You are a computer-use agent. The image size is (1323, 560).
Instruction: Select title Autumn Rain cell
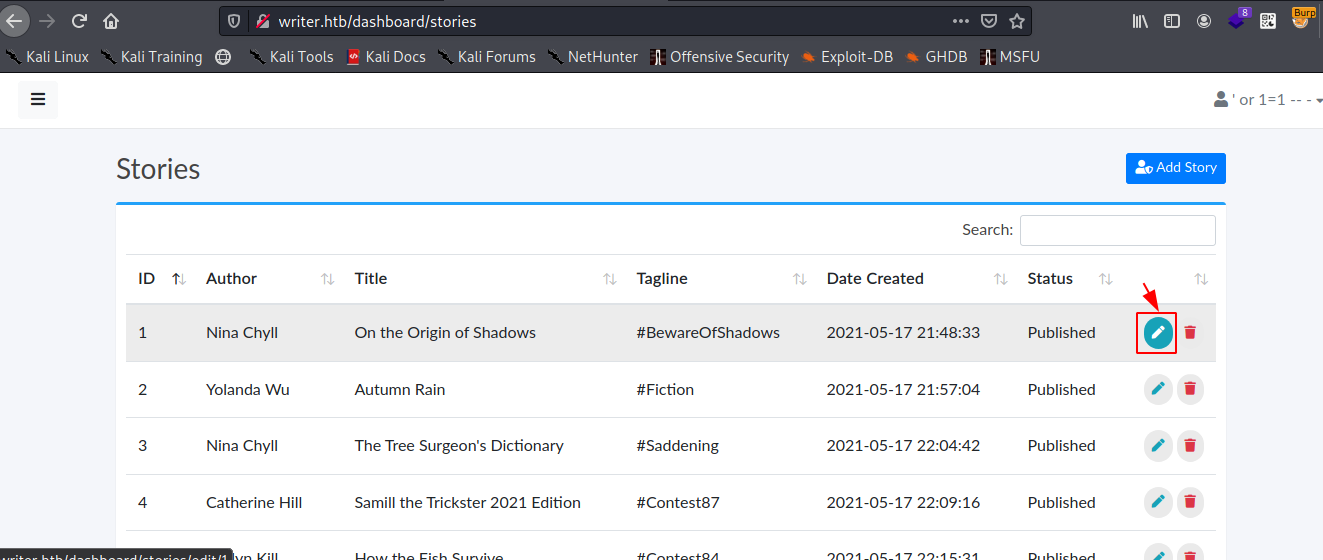400,389
